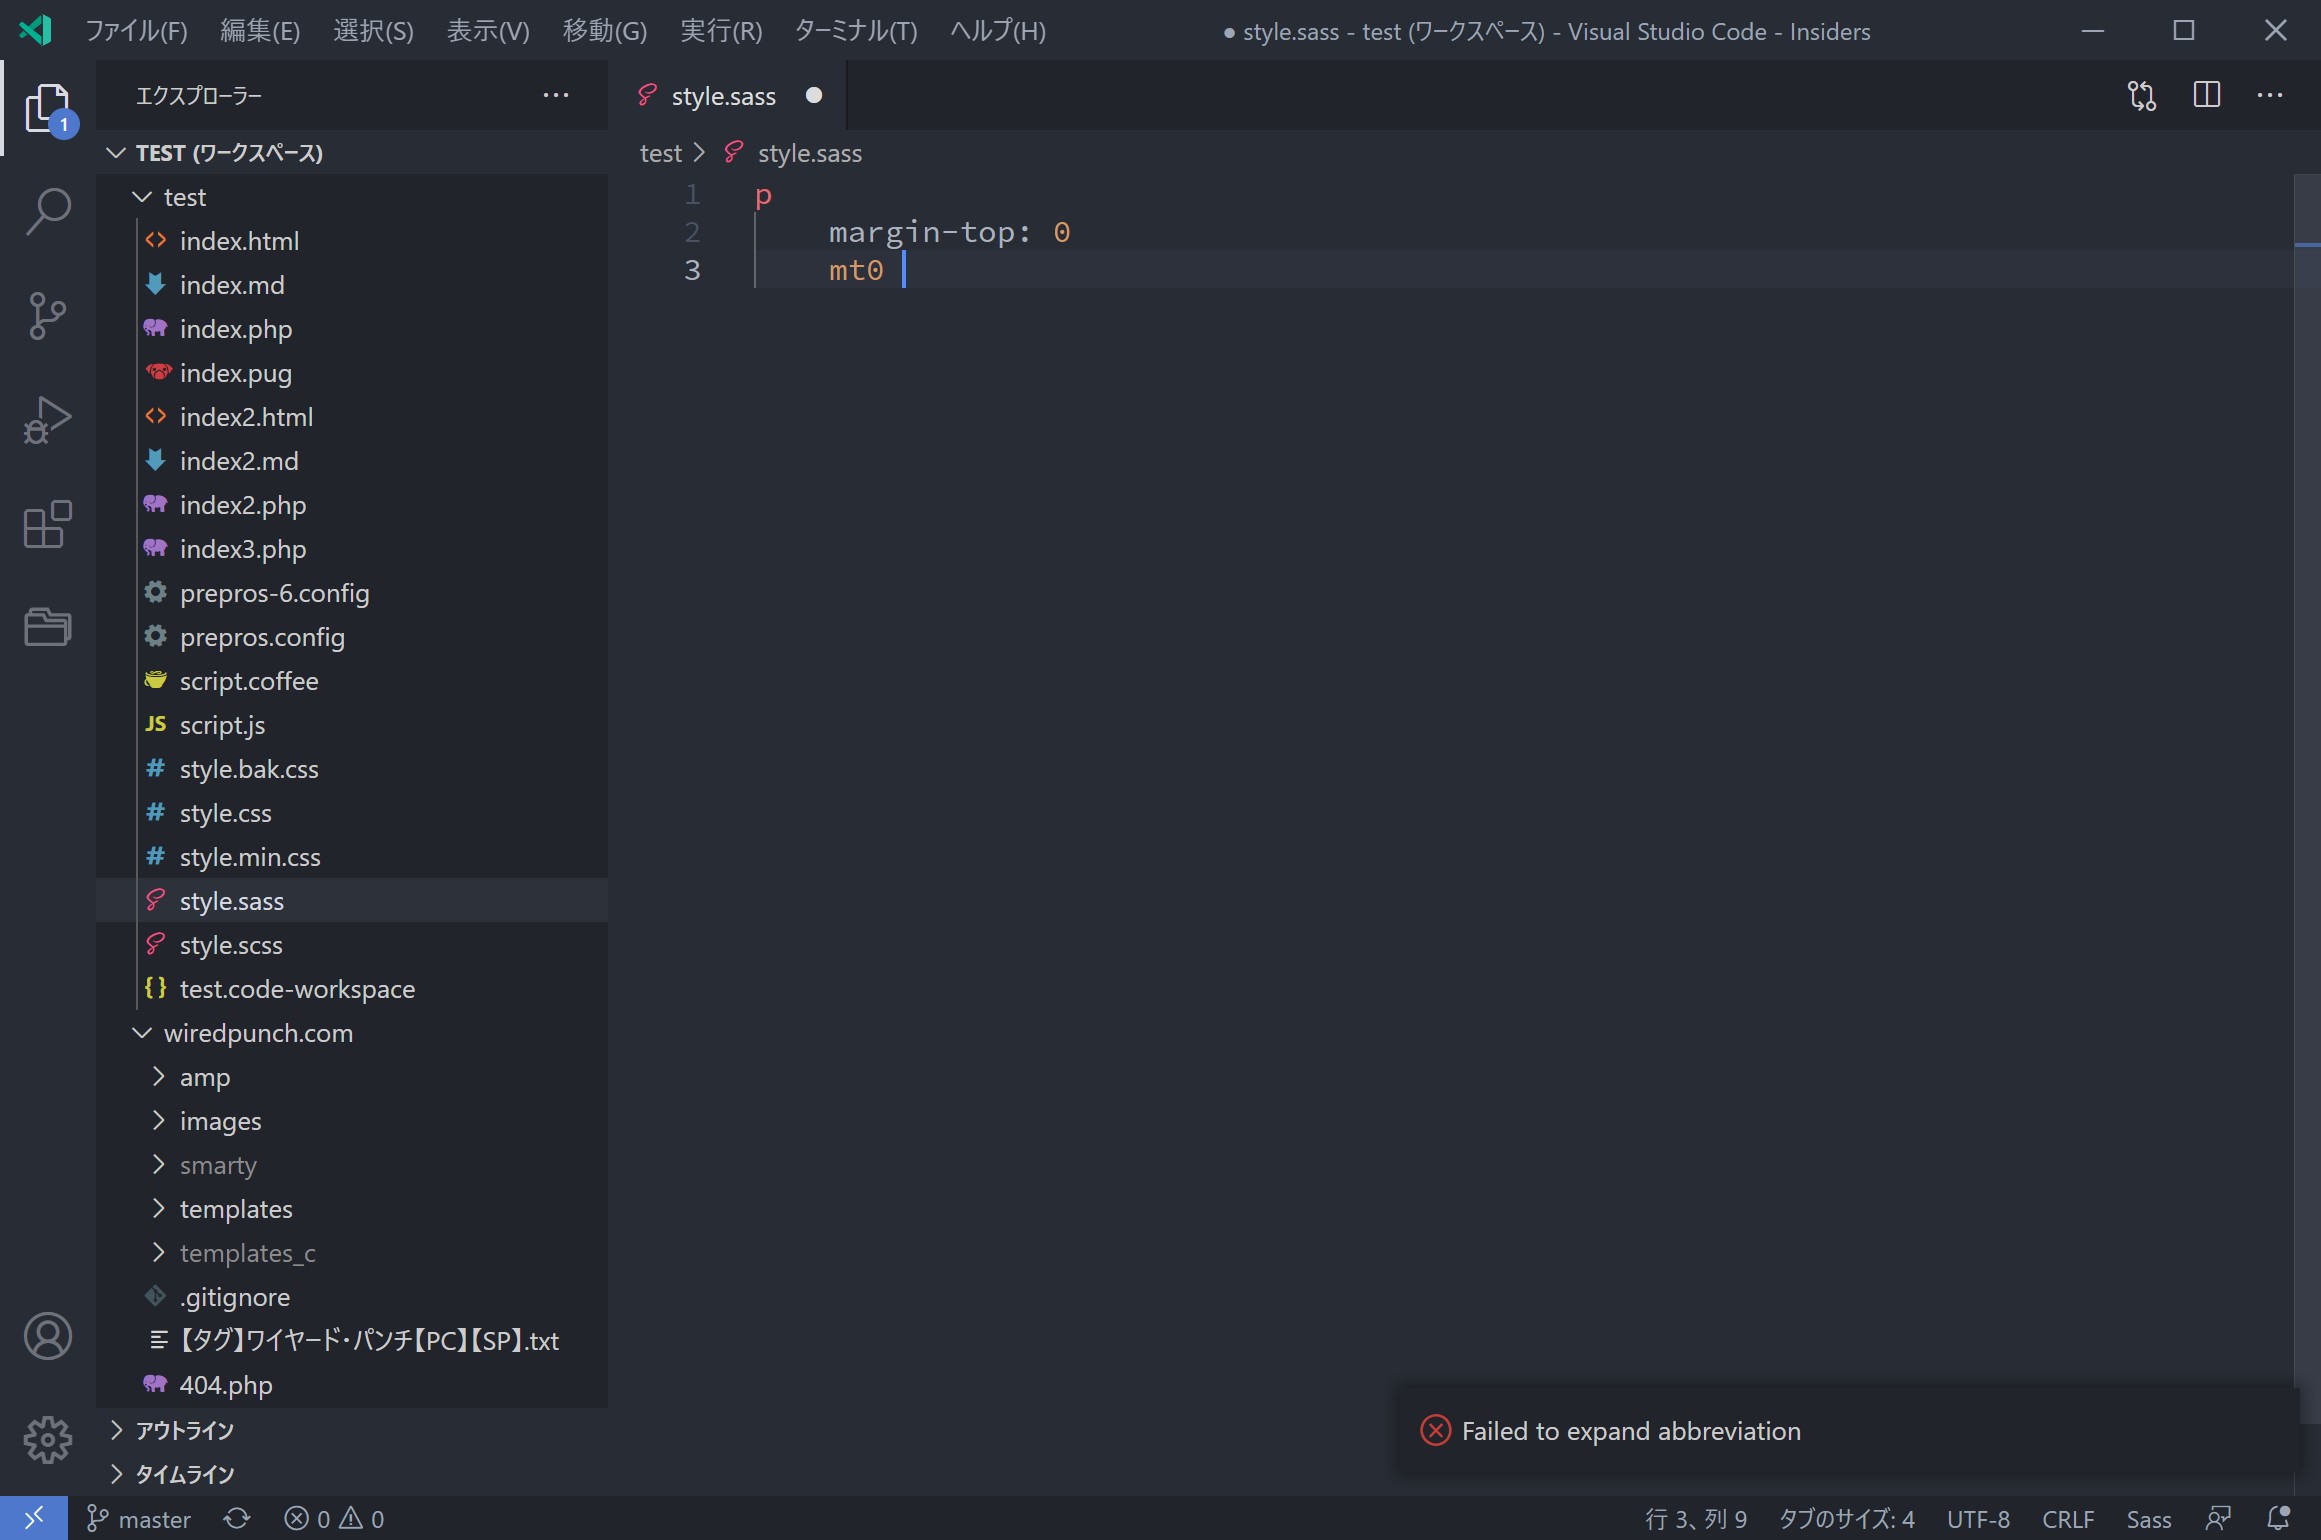Screen dimensions: 2321x1540
Task: Open the Accounts icon in the activity bar
Action: click(46, 1336)
